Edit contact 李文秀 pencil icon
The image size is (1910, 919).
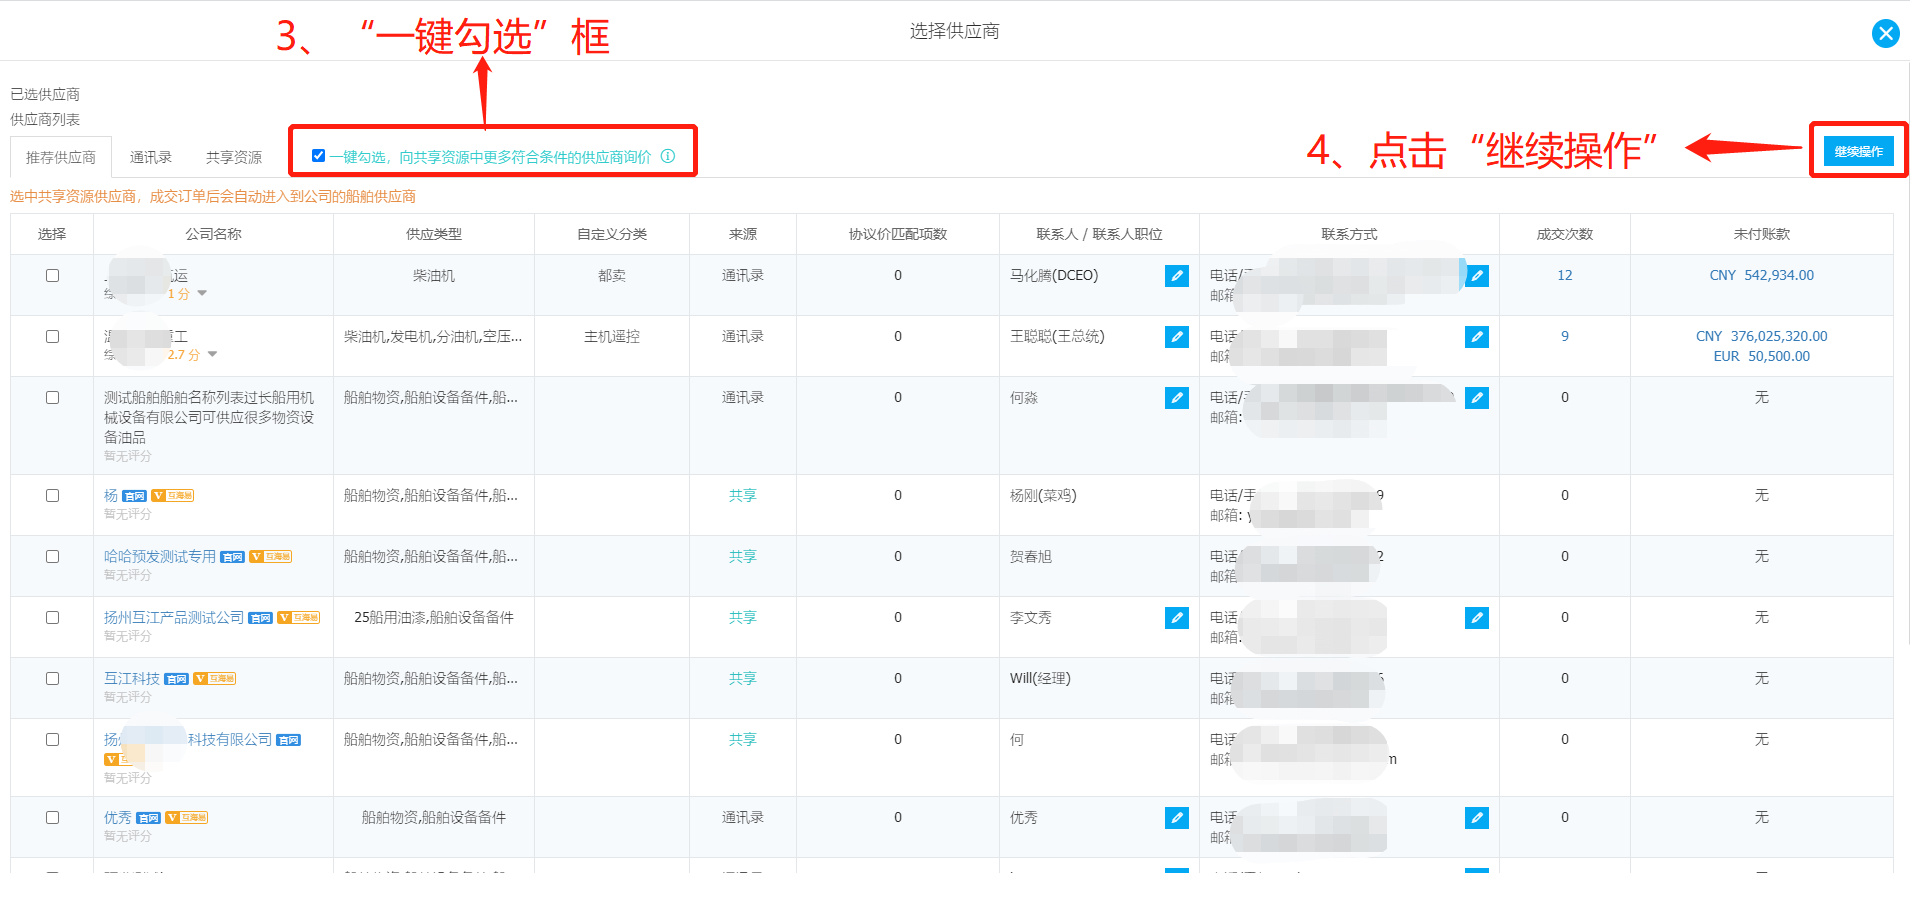tap(1177, 618)
